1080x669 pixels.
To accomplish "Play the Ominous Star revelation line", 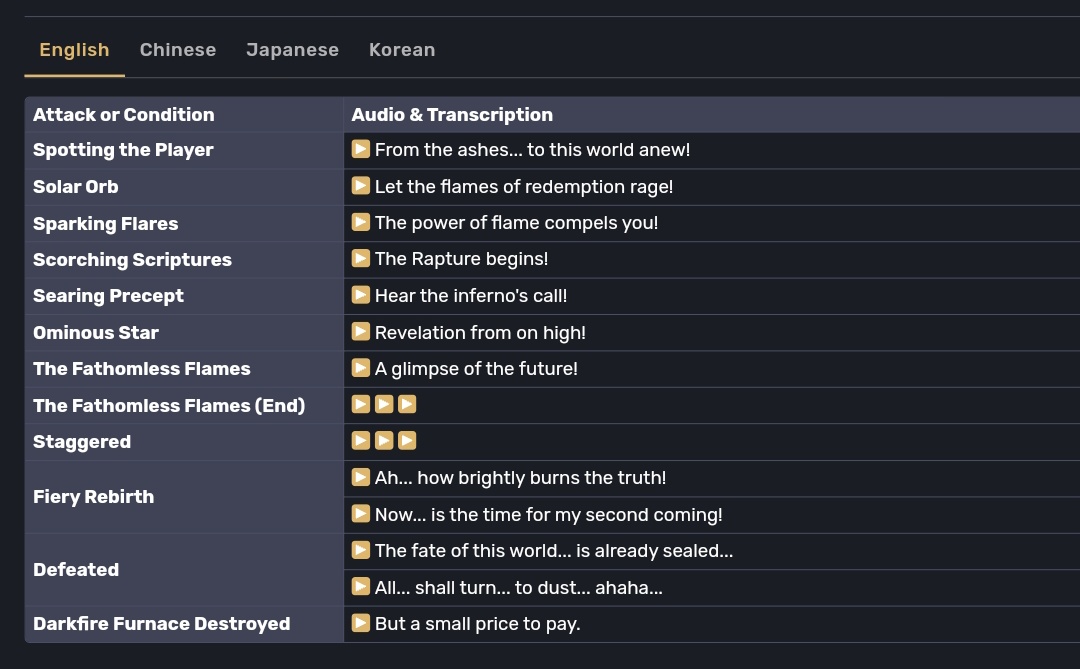I will (x=360, y=331).
